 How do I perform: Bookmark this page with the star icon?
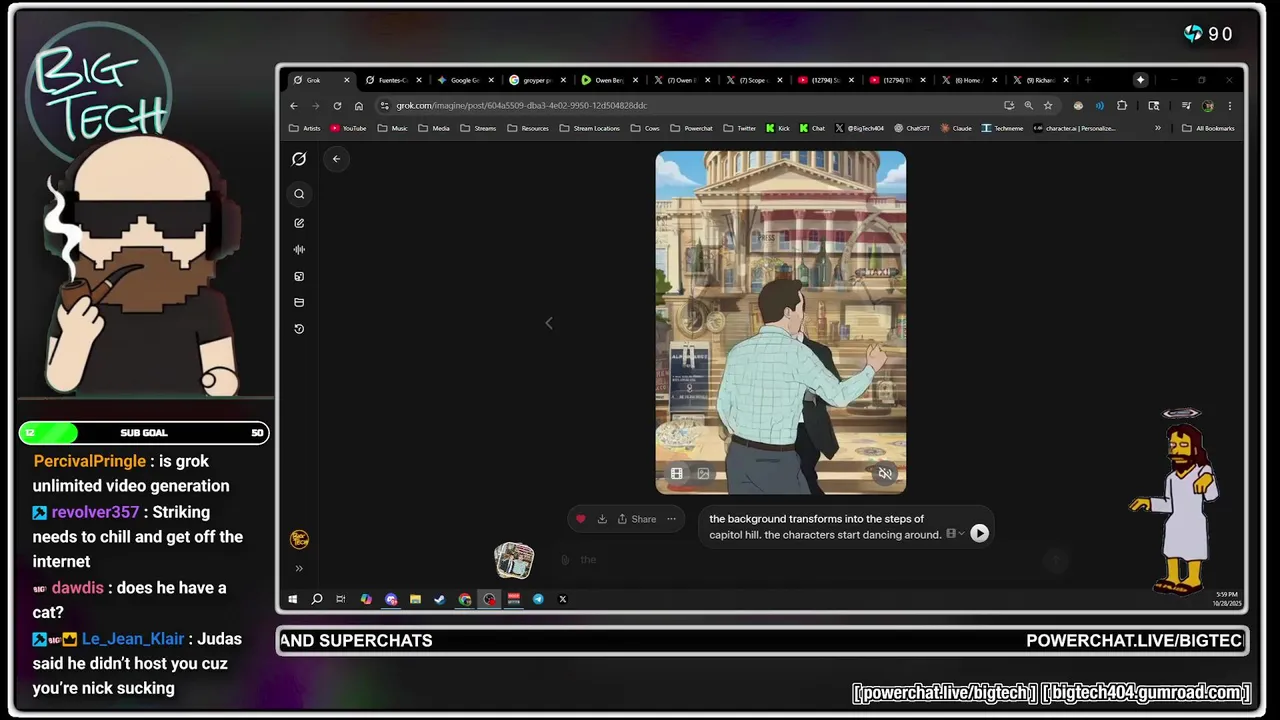pyautogui.click(x=1048, y=105)
